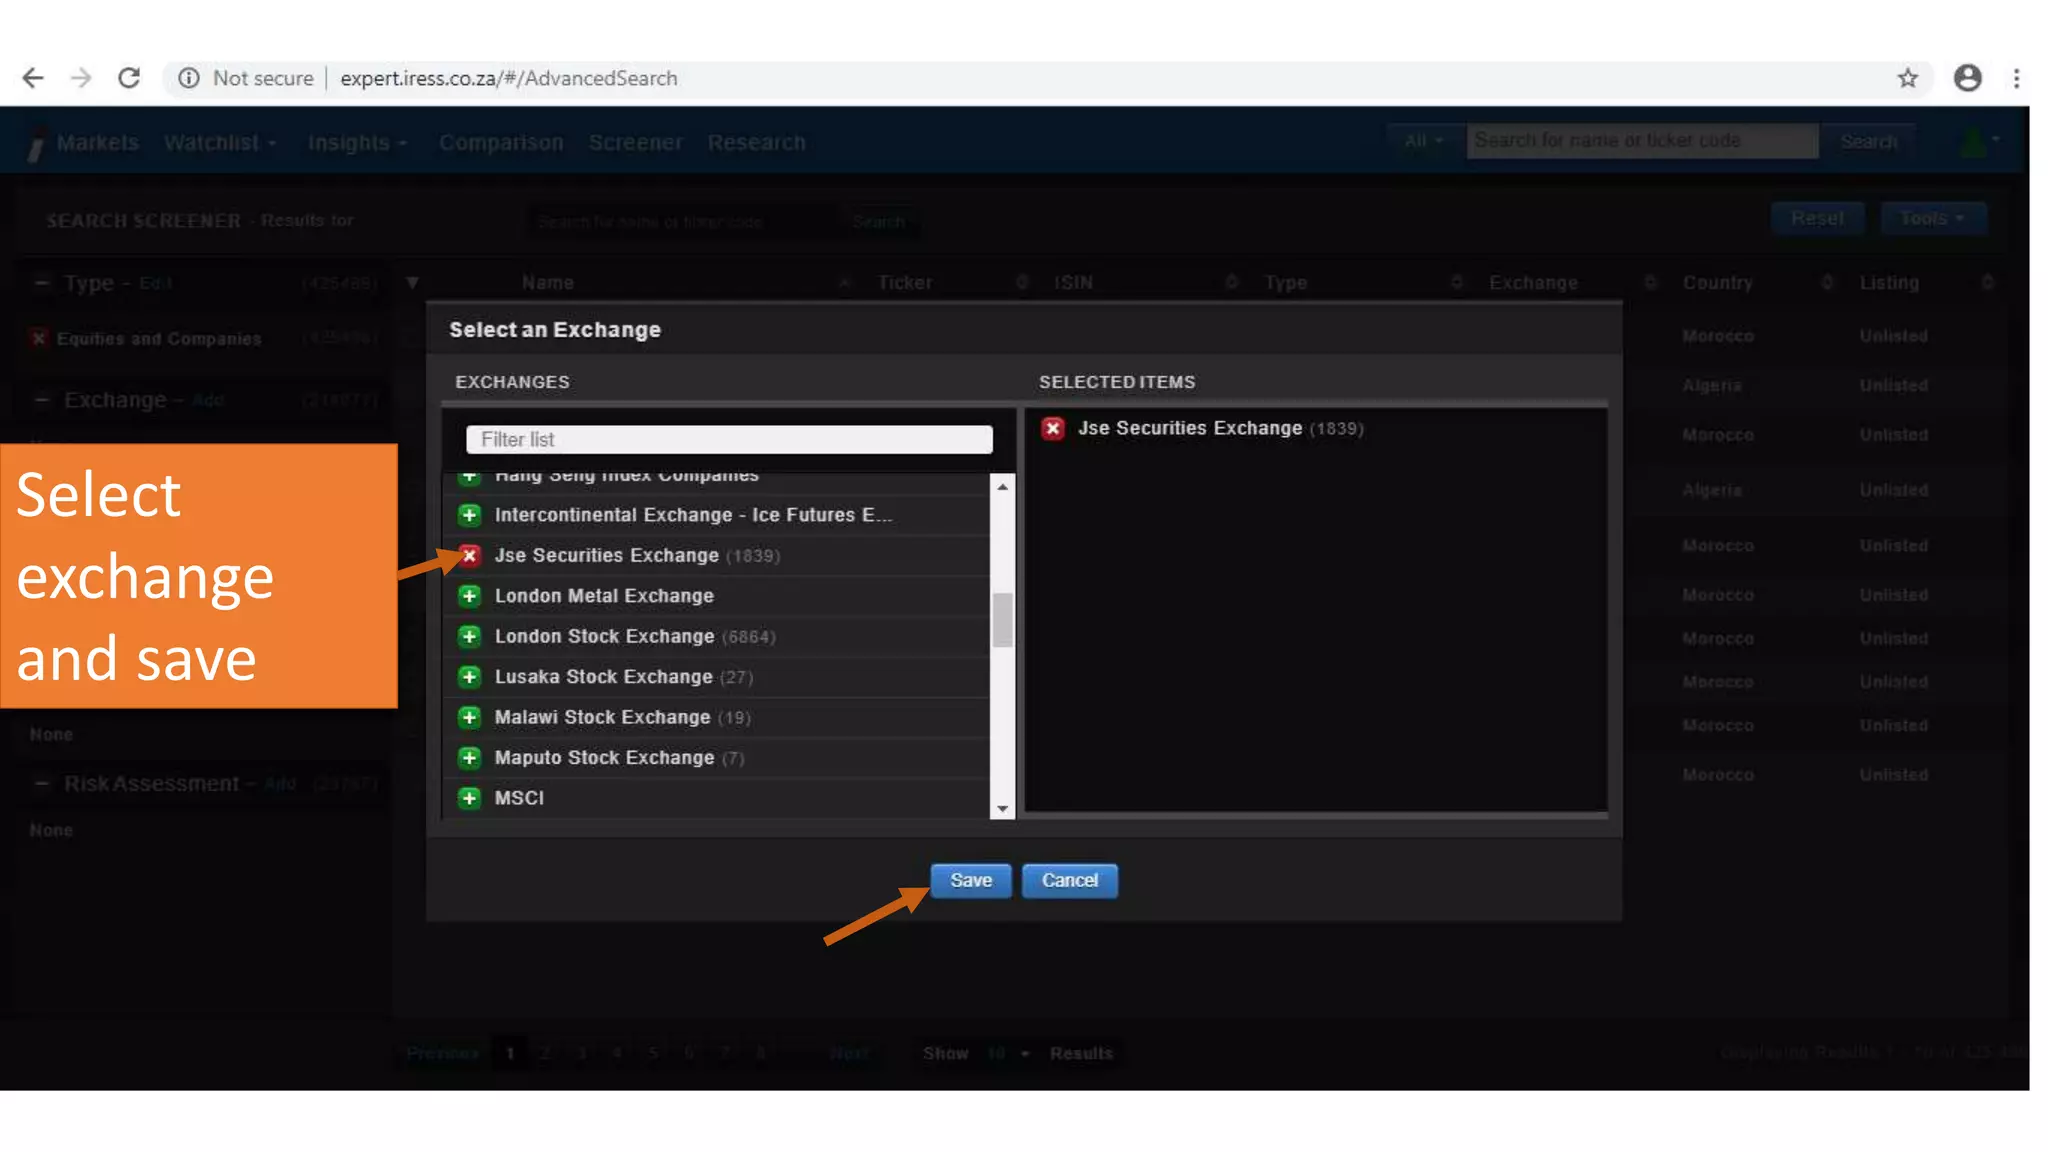Remove the Equities and Companies filter
This screenshot has width=2048, height=1152.
point(39,338)
